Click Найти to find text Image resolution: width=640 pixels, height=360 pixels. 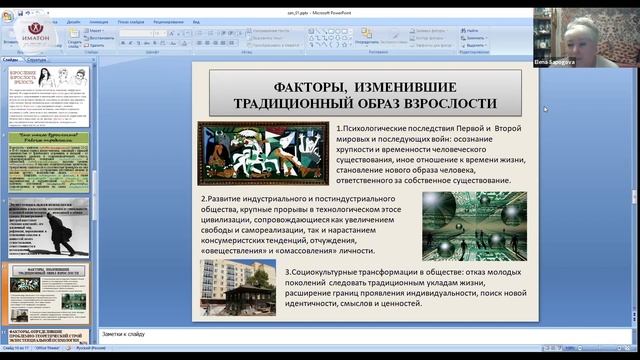click(x=470, y=31)
